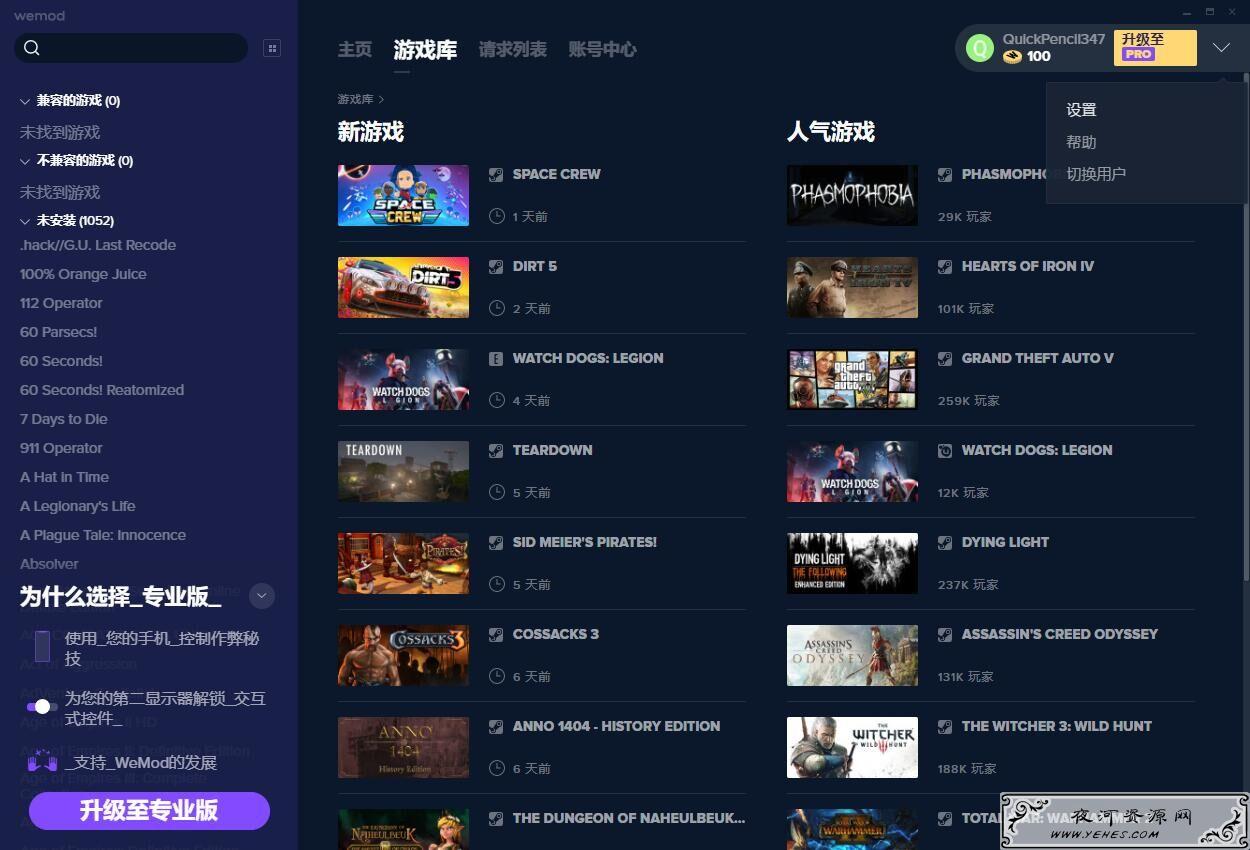Open the Hearts of Iron IV cover thumbnail
The image size is (1250, 850).
852,287
